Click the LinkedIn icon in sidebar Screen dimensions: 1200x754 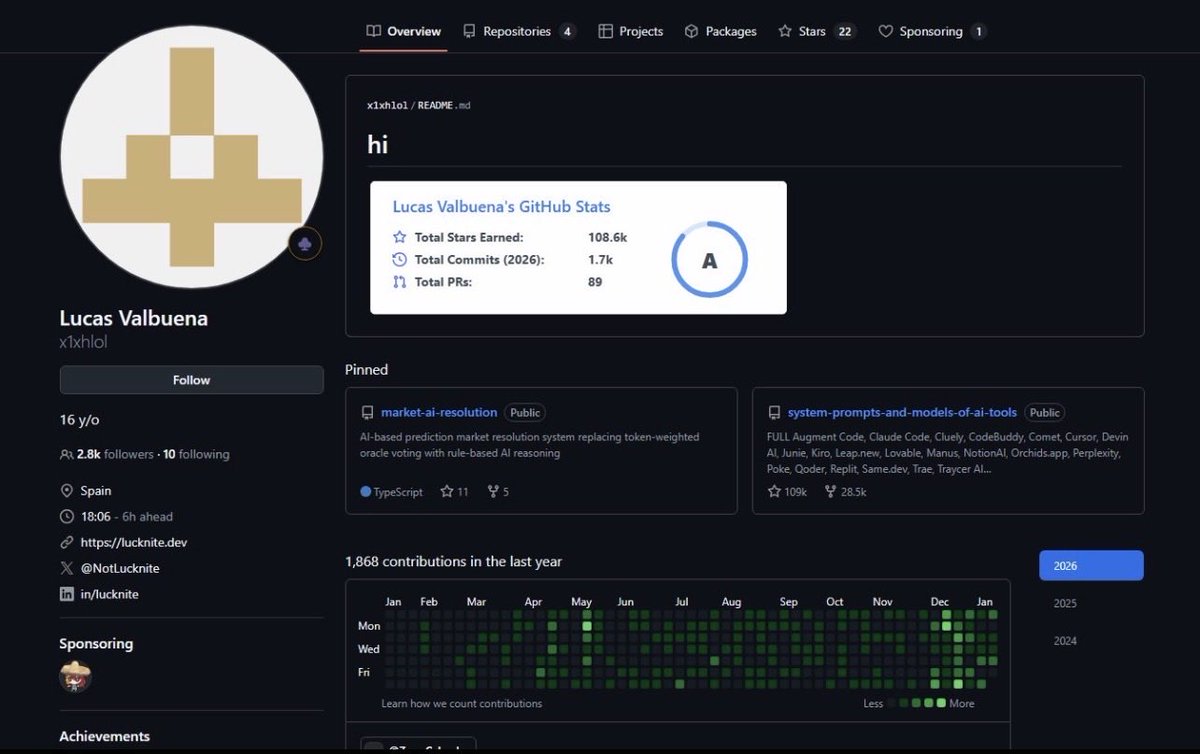click(67, 594)
